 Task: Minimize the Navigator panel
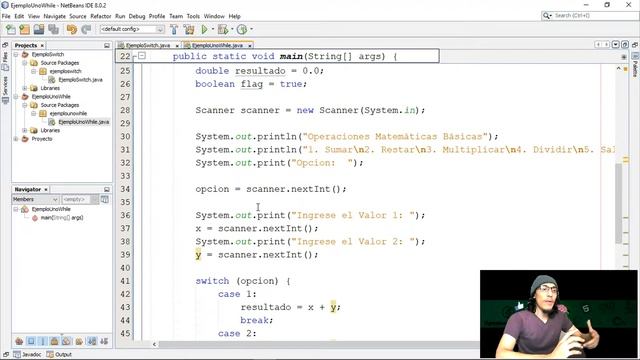click(107, 189)
